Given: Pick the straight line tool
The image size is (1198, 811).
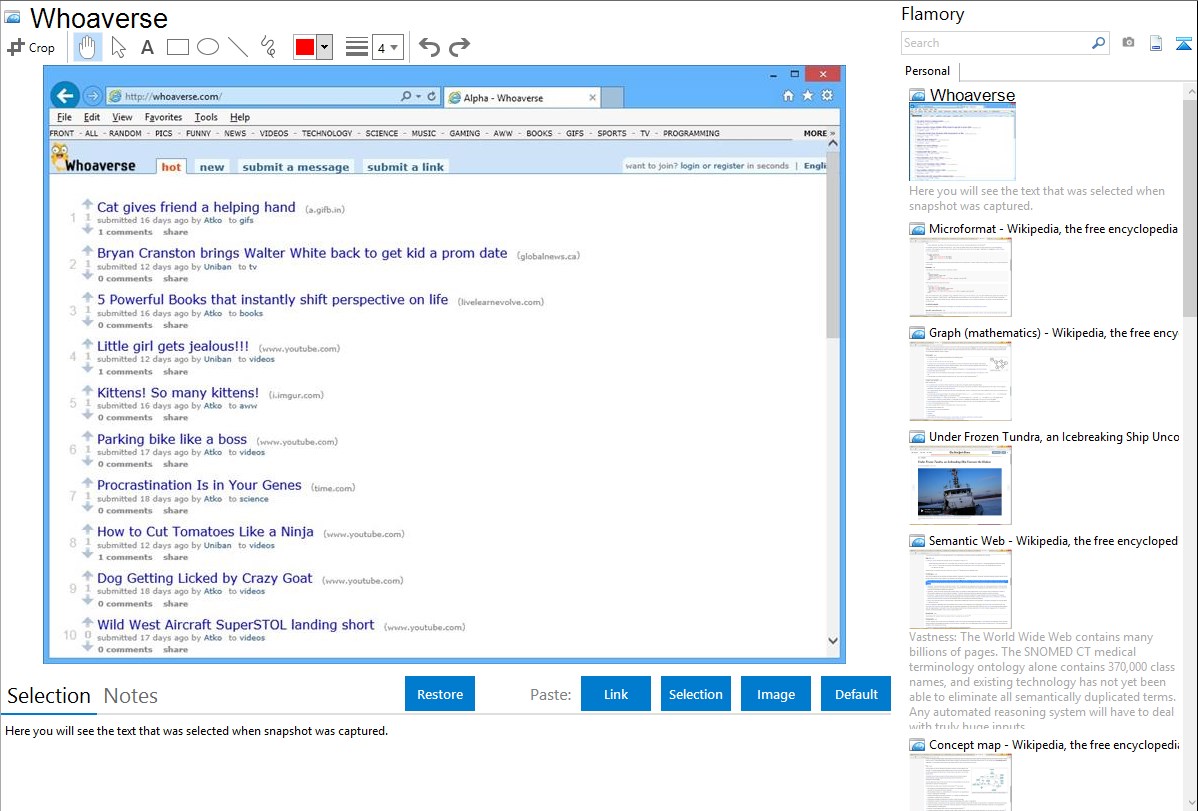Looking at the screenshot, I should click(x=238, y=47).
